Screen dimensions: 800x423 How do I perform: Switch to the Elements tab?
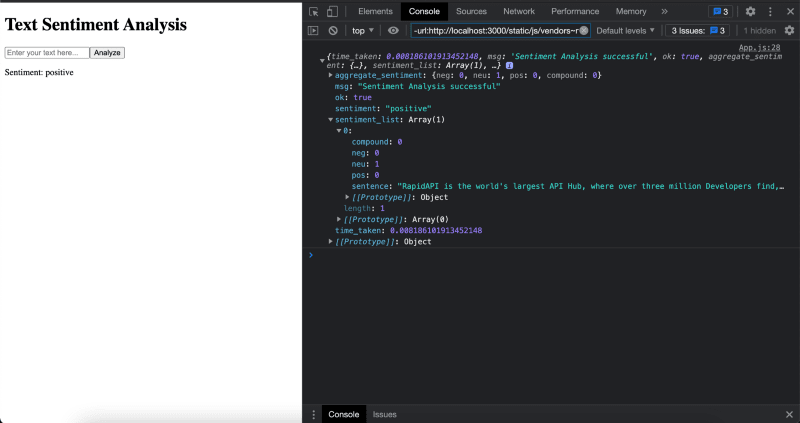click(376, 11)
